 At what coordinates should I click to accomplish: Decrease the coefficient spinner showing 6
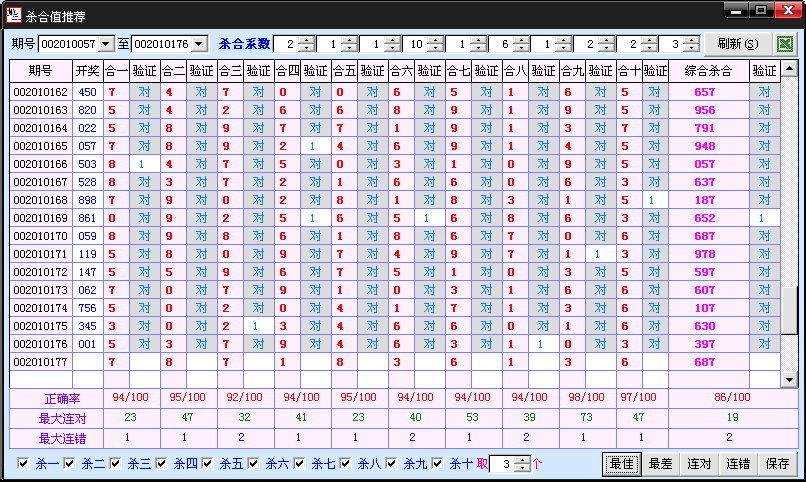tap(520, 48)
